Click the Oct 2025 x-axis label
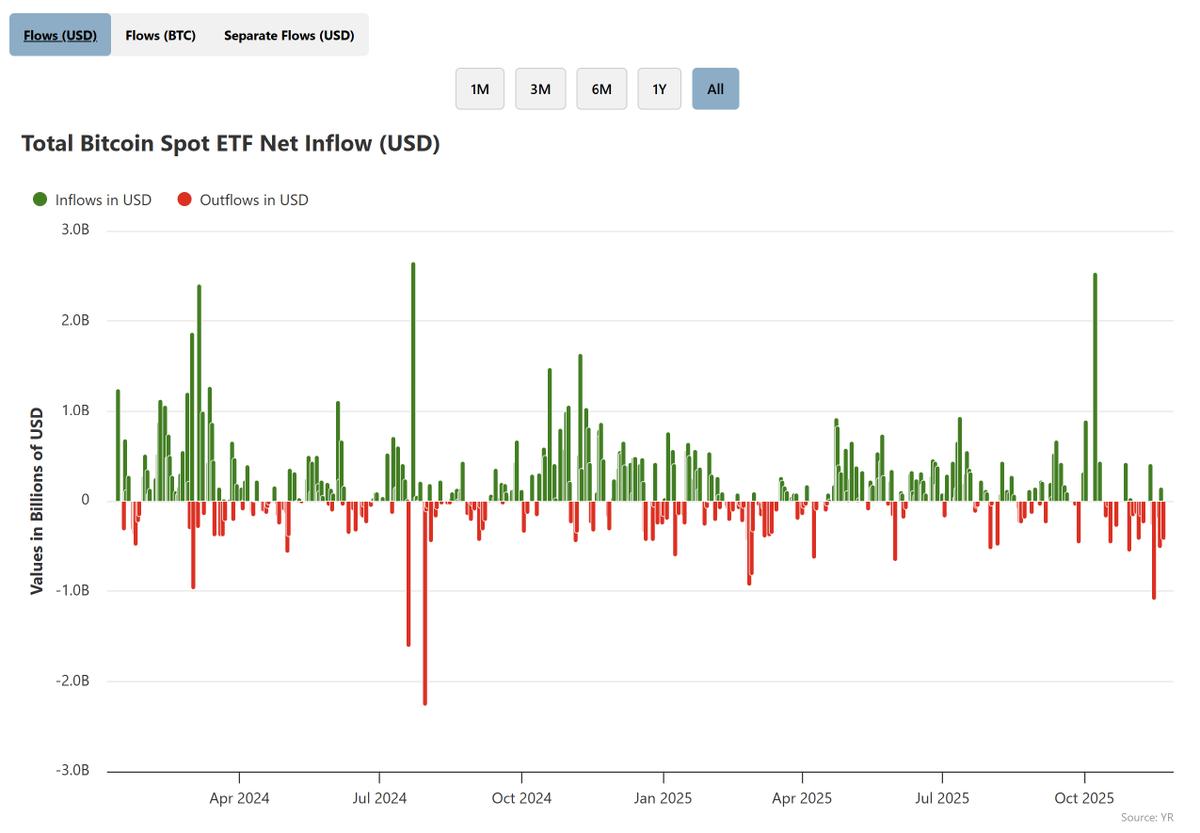1200x833 pixels. tap(1085, 798)
